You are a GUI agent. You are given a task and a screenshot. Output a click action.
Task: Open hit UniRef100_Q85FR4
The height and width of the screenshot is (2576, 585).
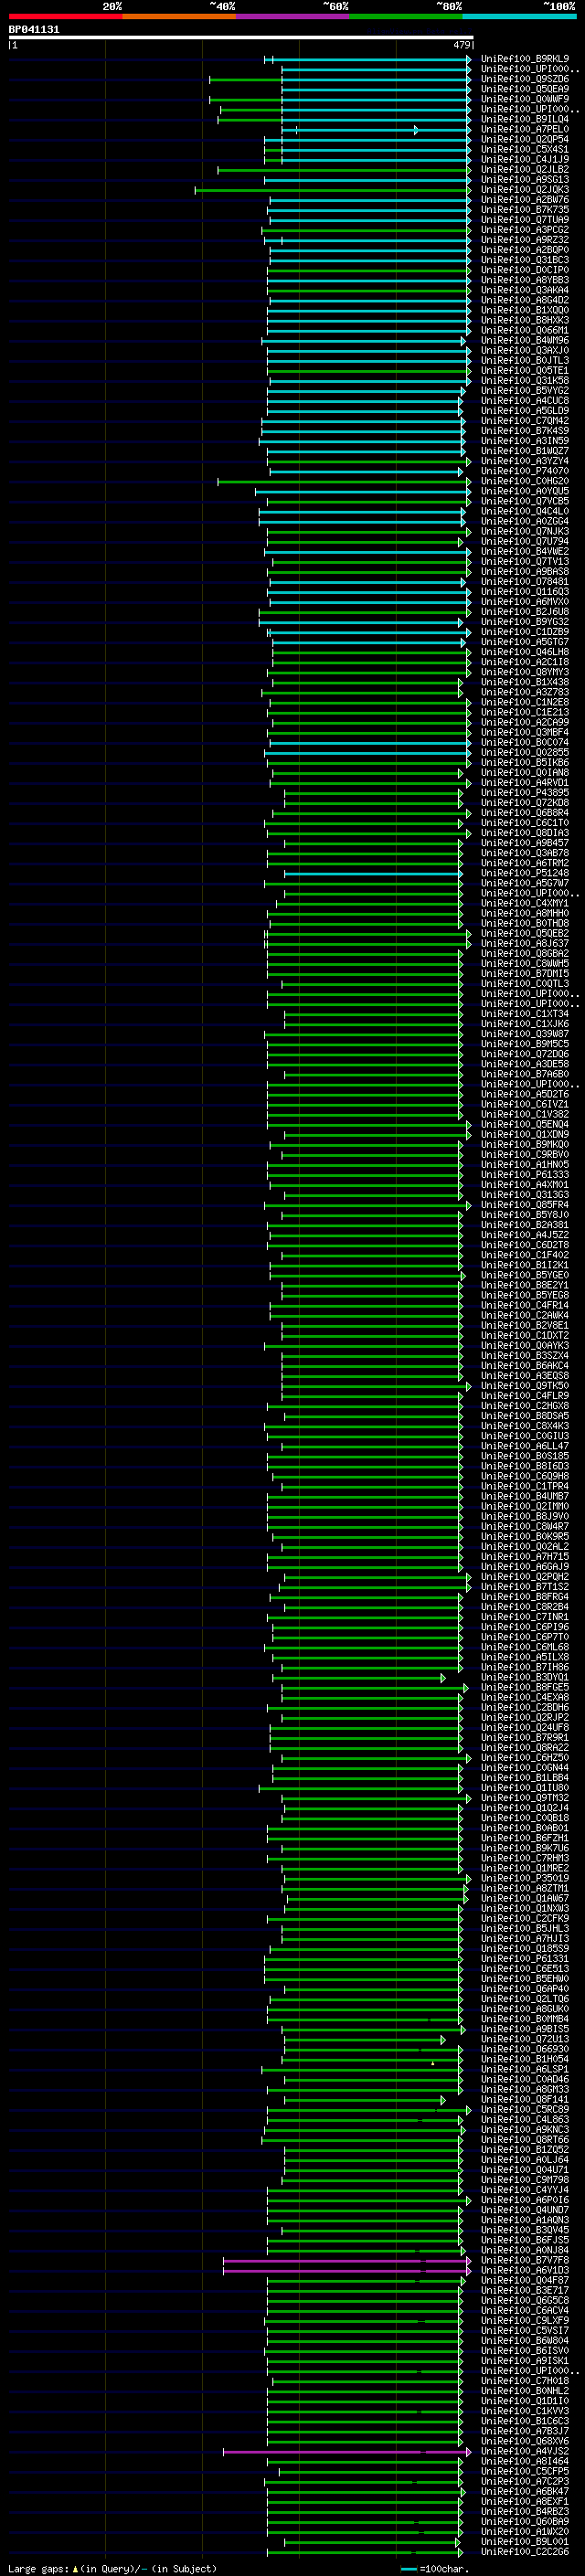pos(525,1205)
